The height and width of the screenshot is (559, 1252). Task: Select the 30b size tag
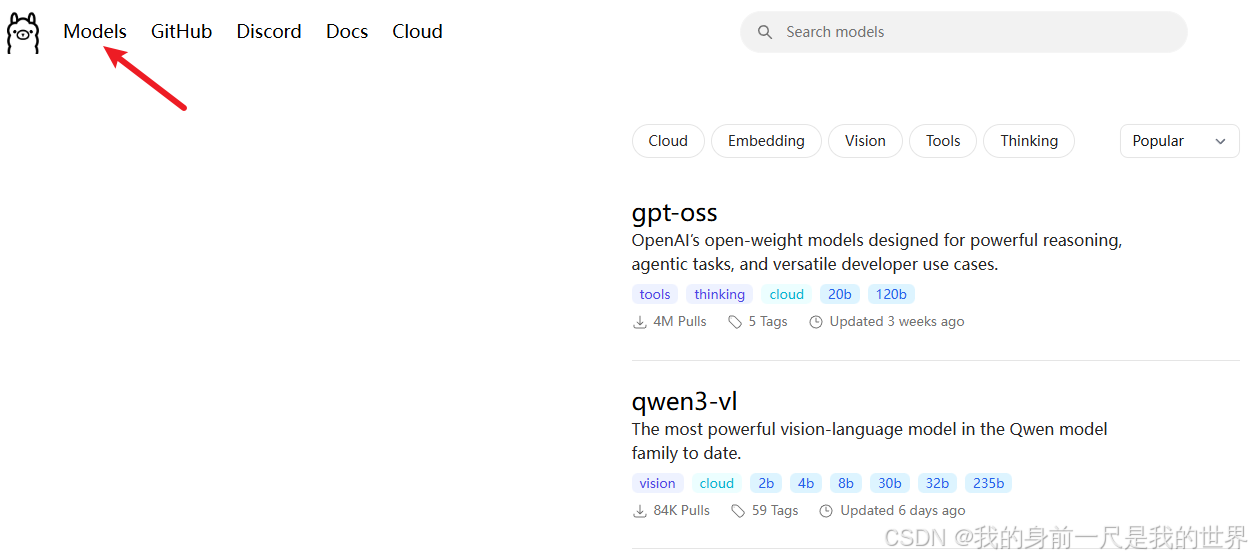tap(890, 483)
